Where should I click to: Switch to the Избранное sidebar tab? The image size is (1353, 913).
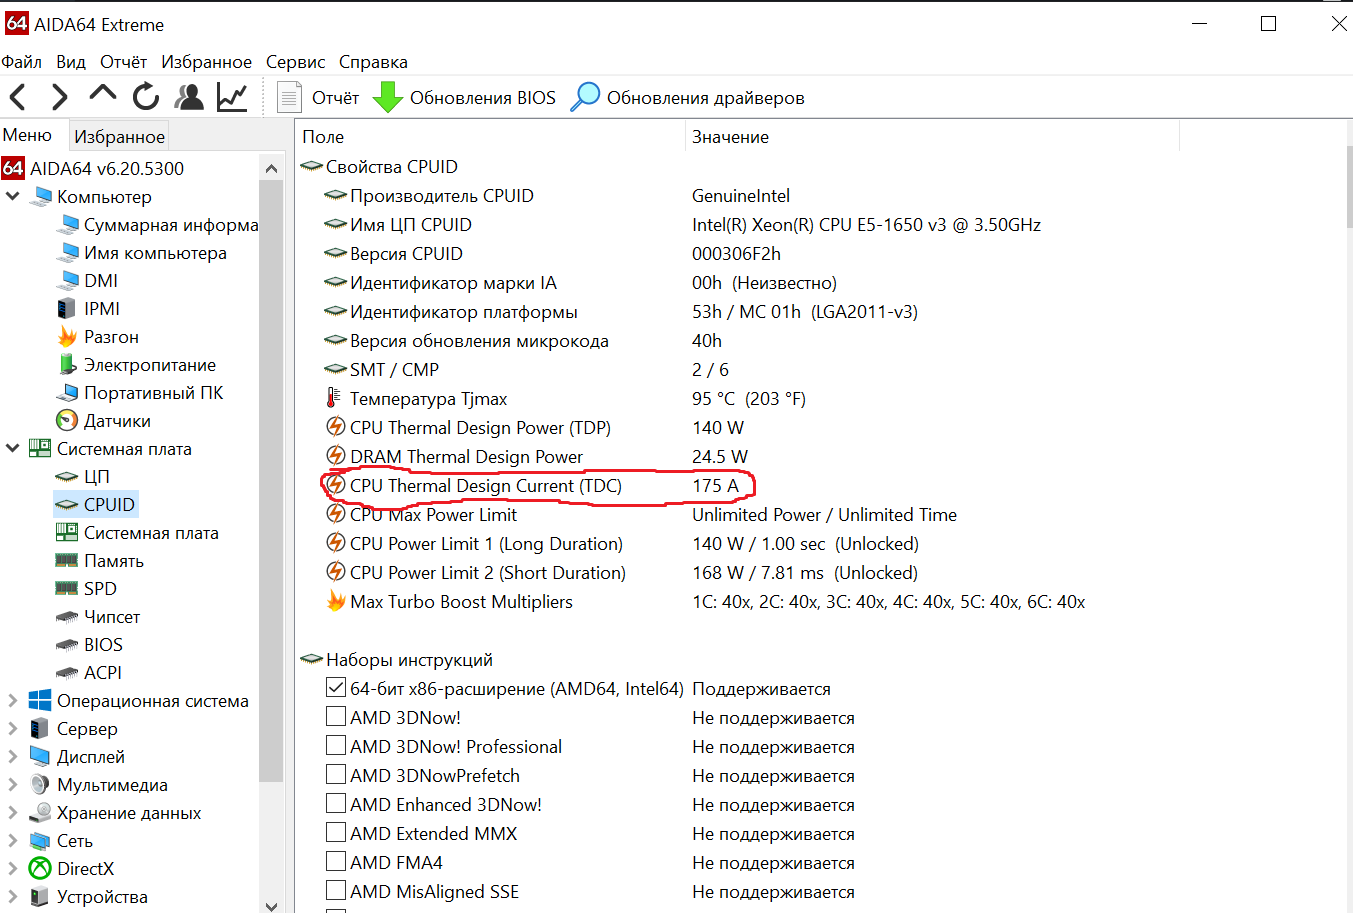click(119, 136)
